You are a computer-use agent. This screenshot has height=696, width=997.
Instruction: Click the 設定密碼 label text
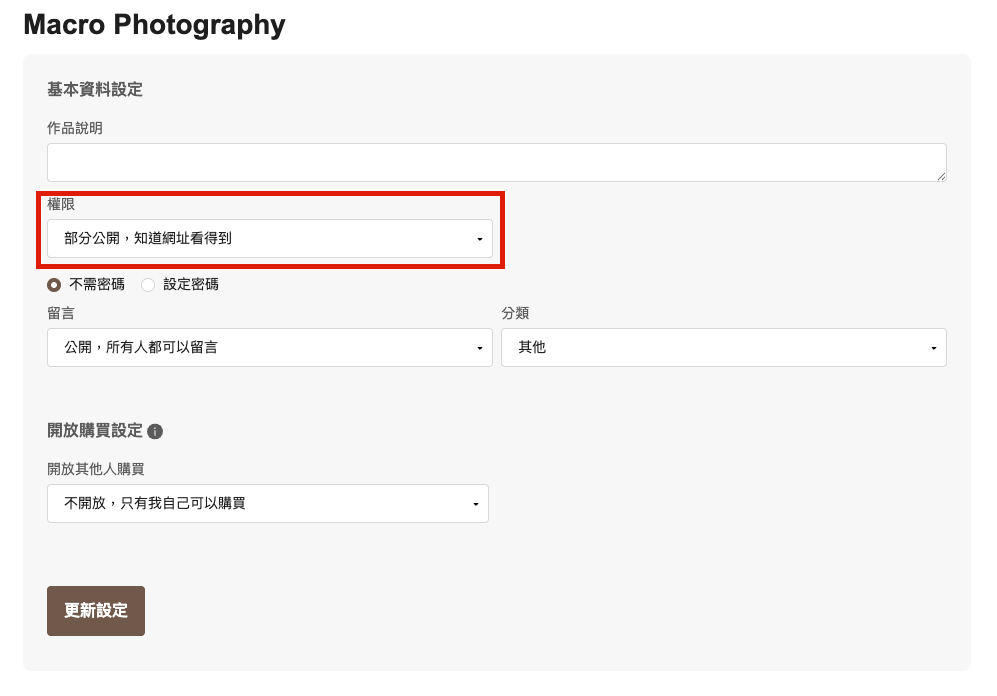pyautogui.click(x=190, y=284)
